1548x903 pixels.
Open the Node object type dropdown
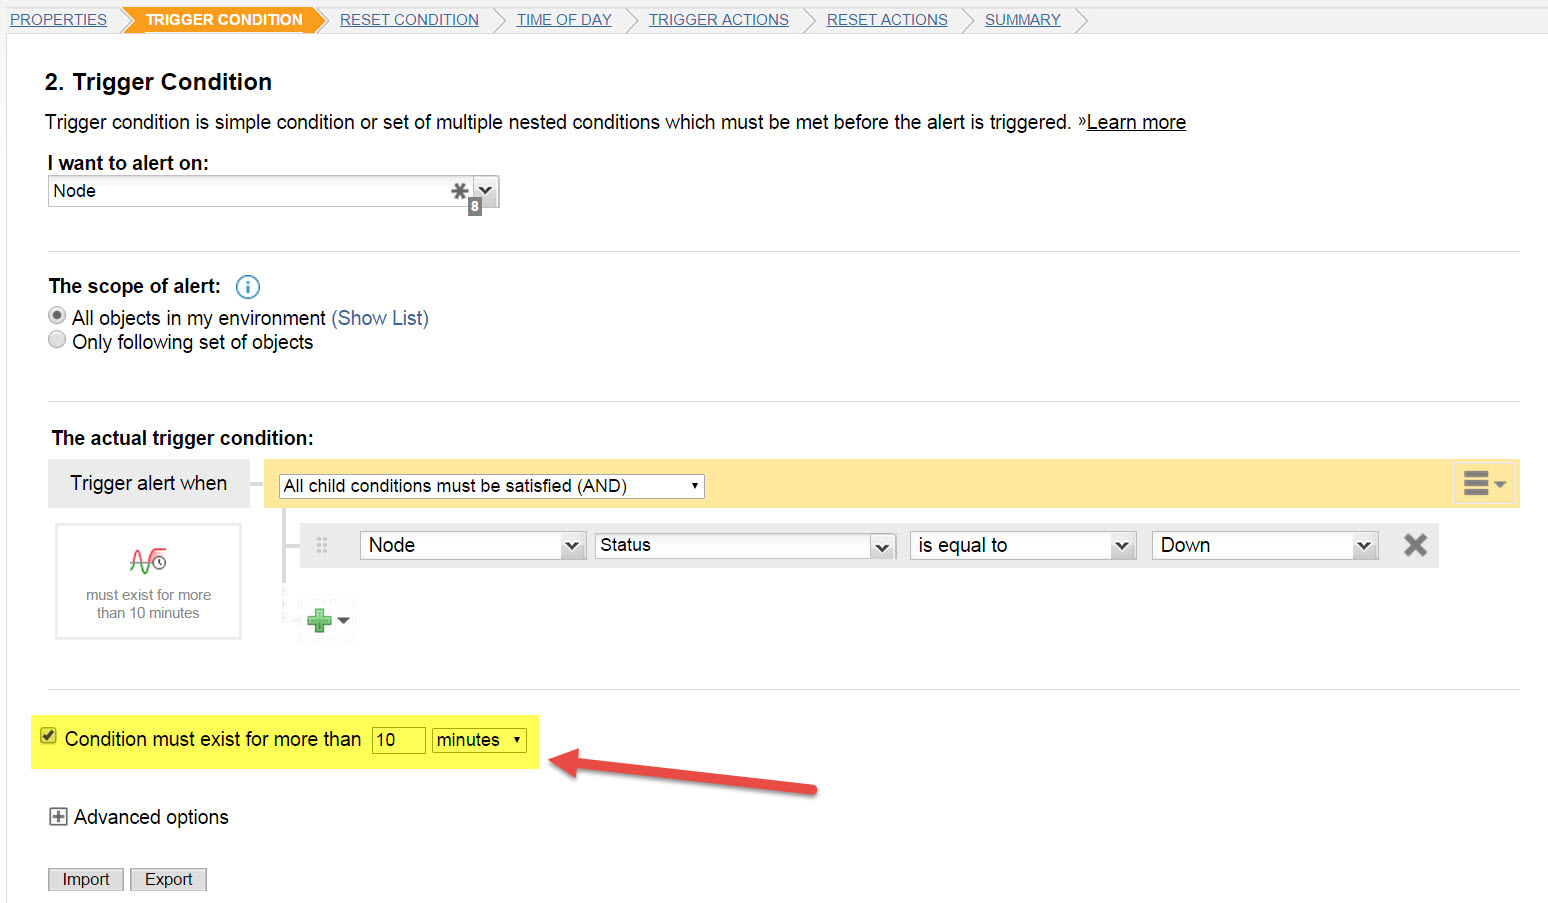(x=473, y=545)
